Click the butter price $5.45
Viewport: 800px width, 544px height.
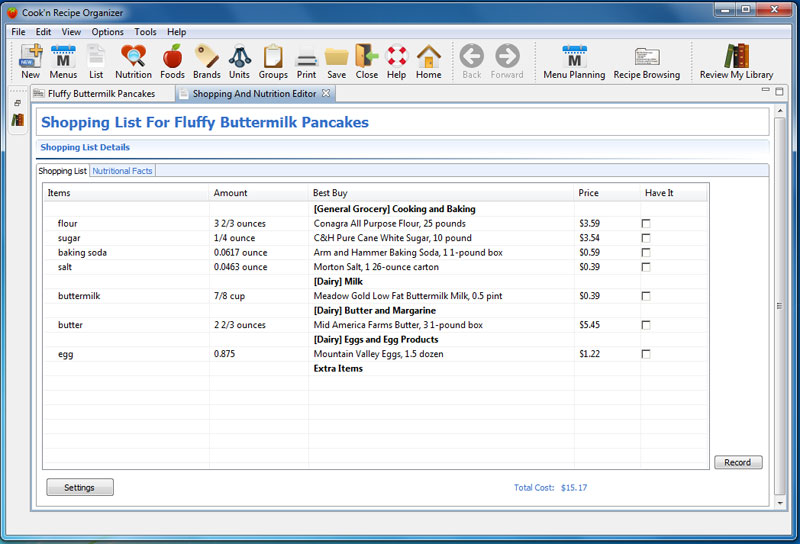pos(589,325)
